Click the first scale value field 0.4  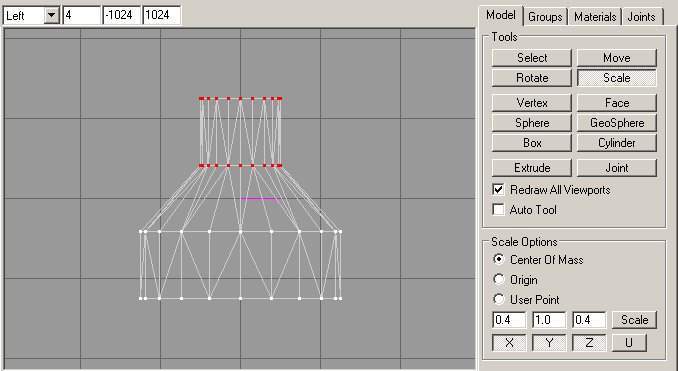(x=509, y=320)
